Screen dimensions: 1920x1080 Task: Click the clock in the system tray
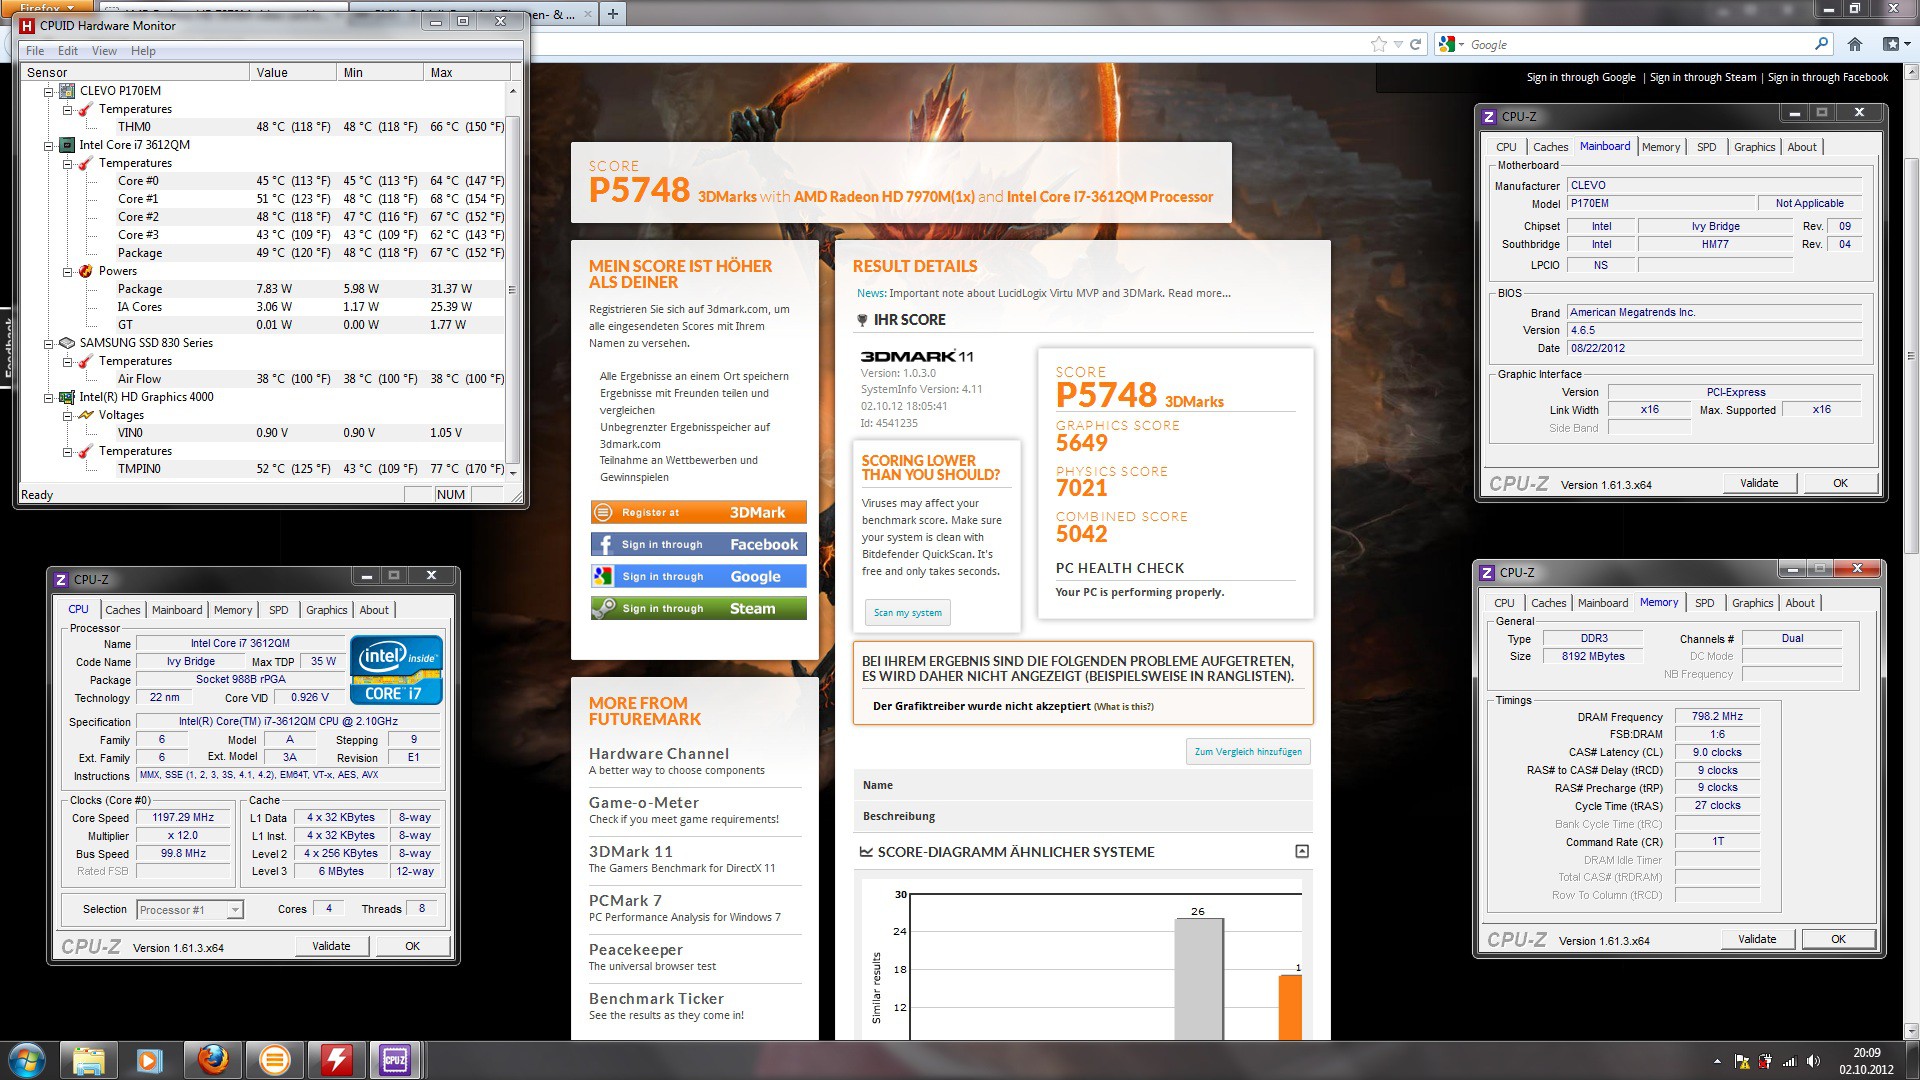1866,1060
